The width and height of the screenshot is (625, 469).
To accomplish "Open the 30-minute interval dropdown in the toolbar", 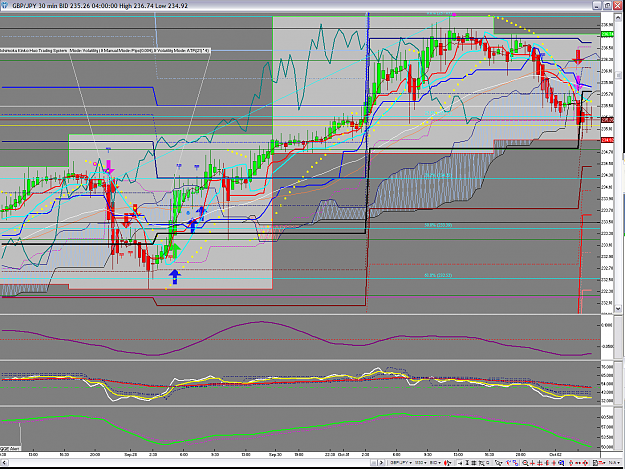I will coord(420,463).
